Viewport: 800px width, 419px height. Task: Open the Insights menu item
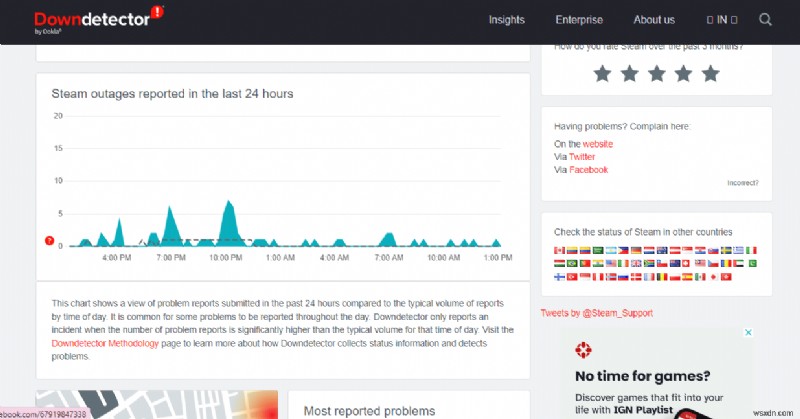tap(507, 20)
